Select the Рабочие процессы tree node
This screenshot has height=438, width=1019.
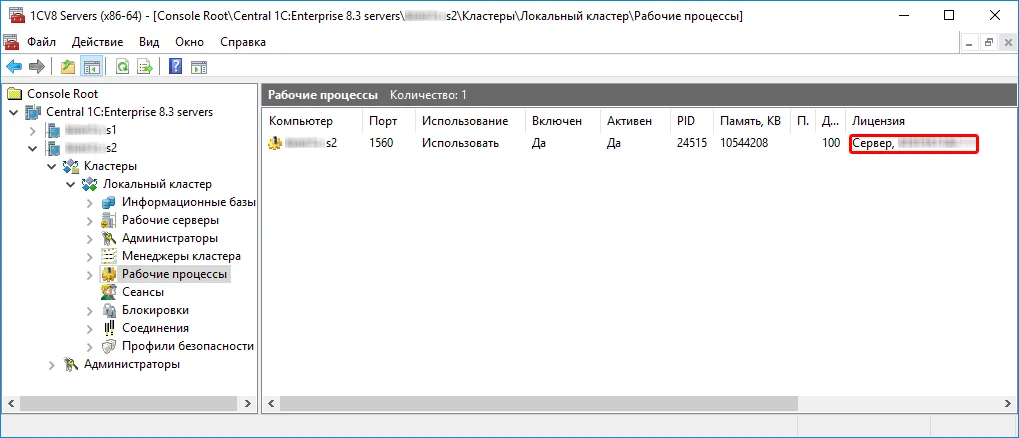(x=164, y=274)
